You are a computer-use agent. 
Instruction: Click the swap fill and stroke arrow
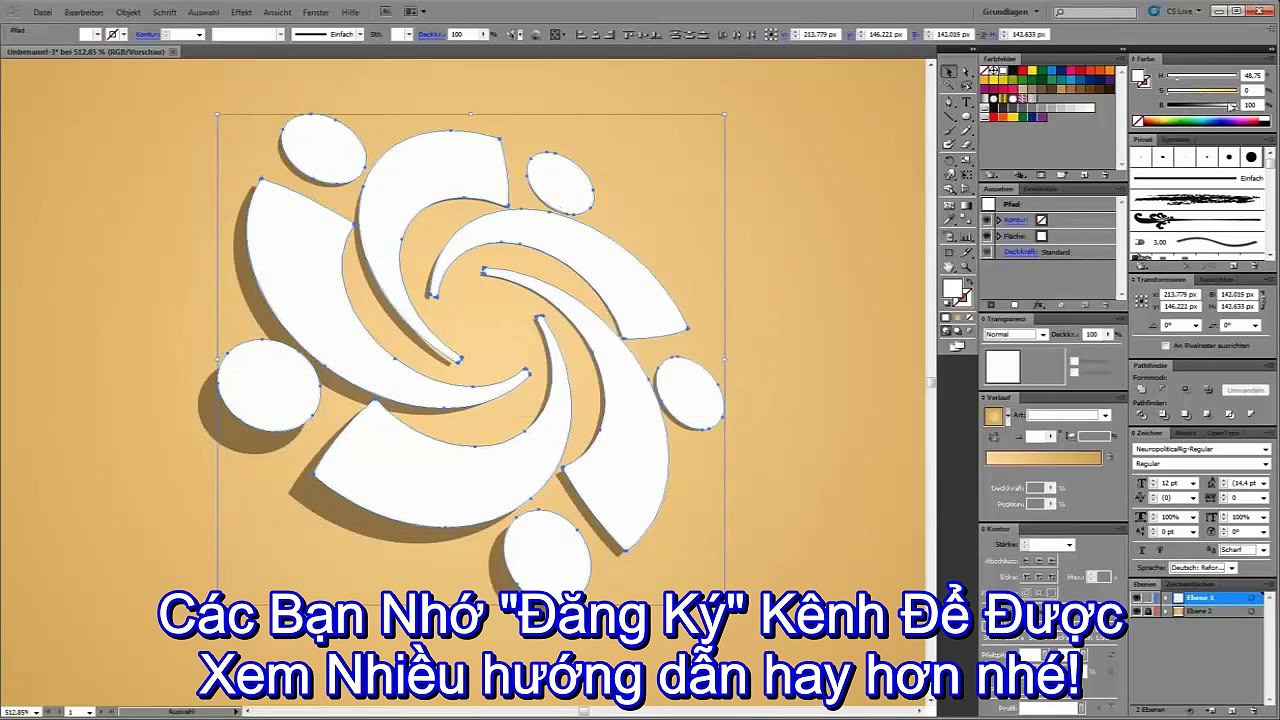[968, 283]
